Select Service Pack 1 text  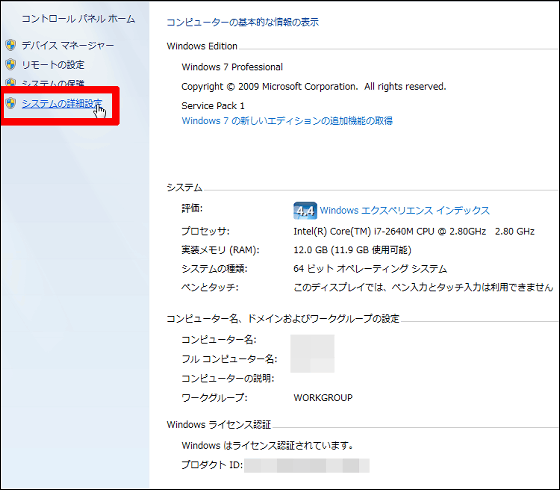[x=213, y=106]
